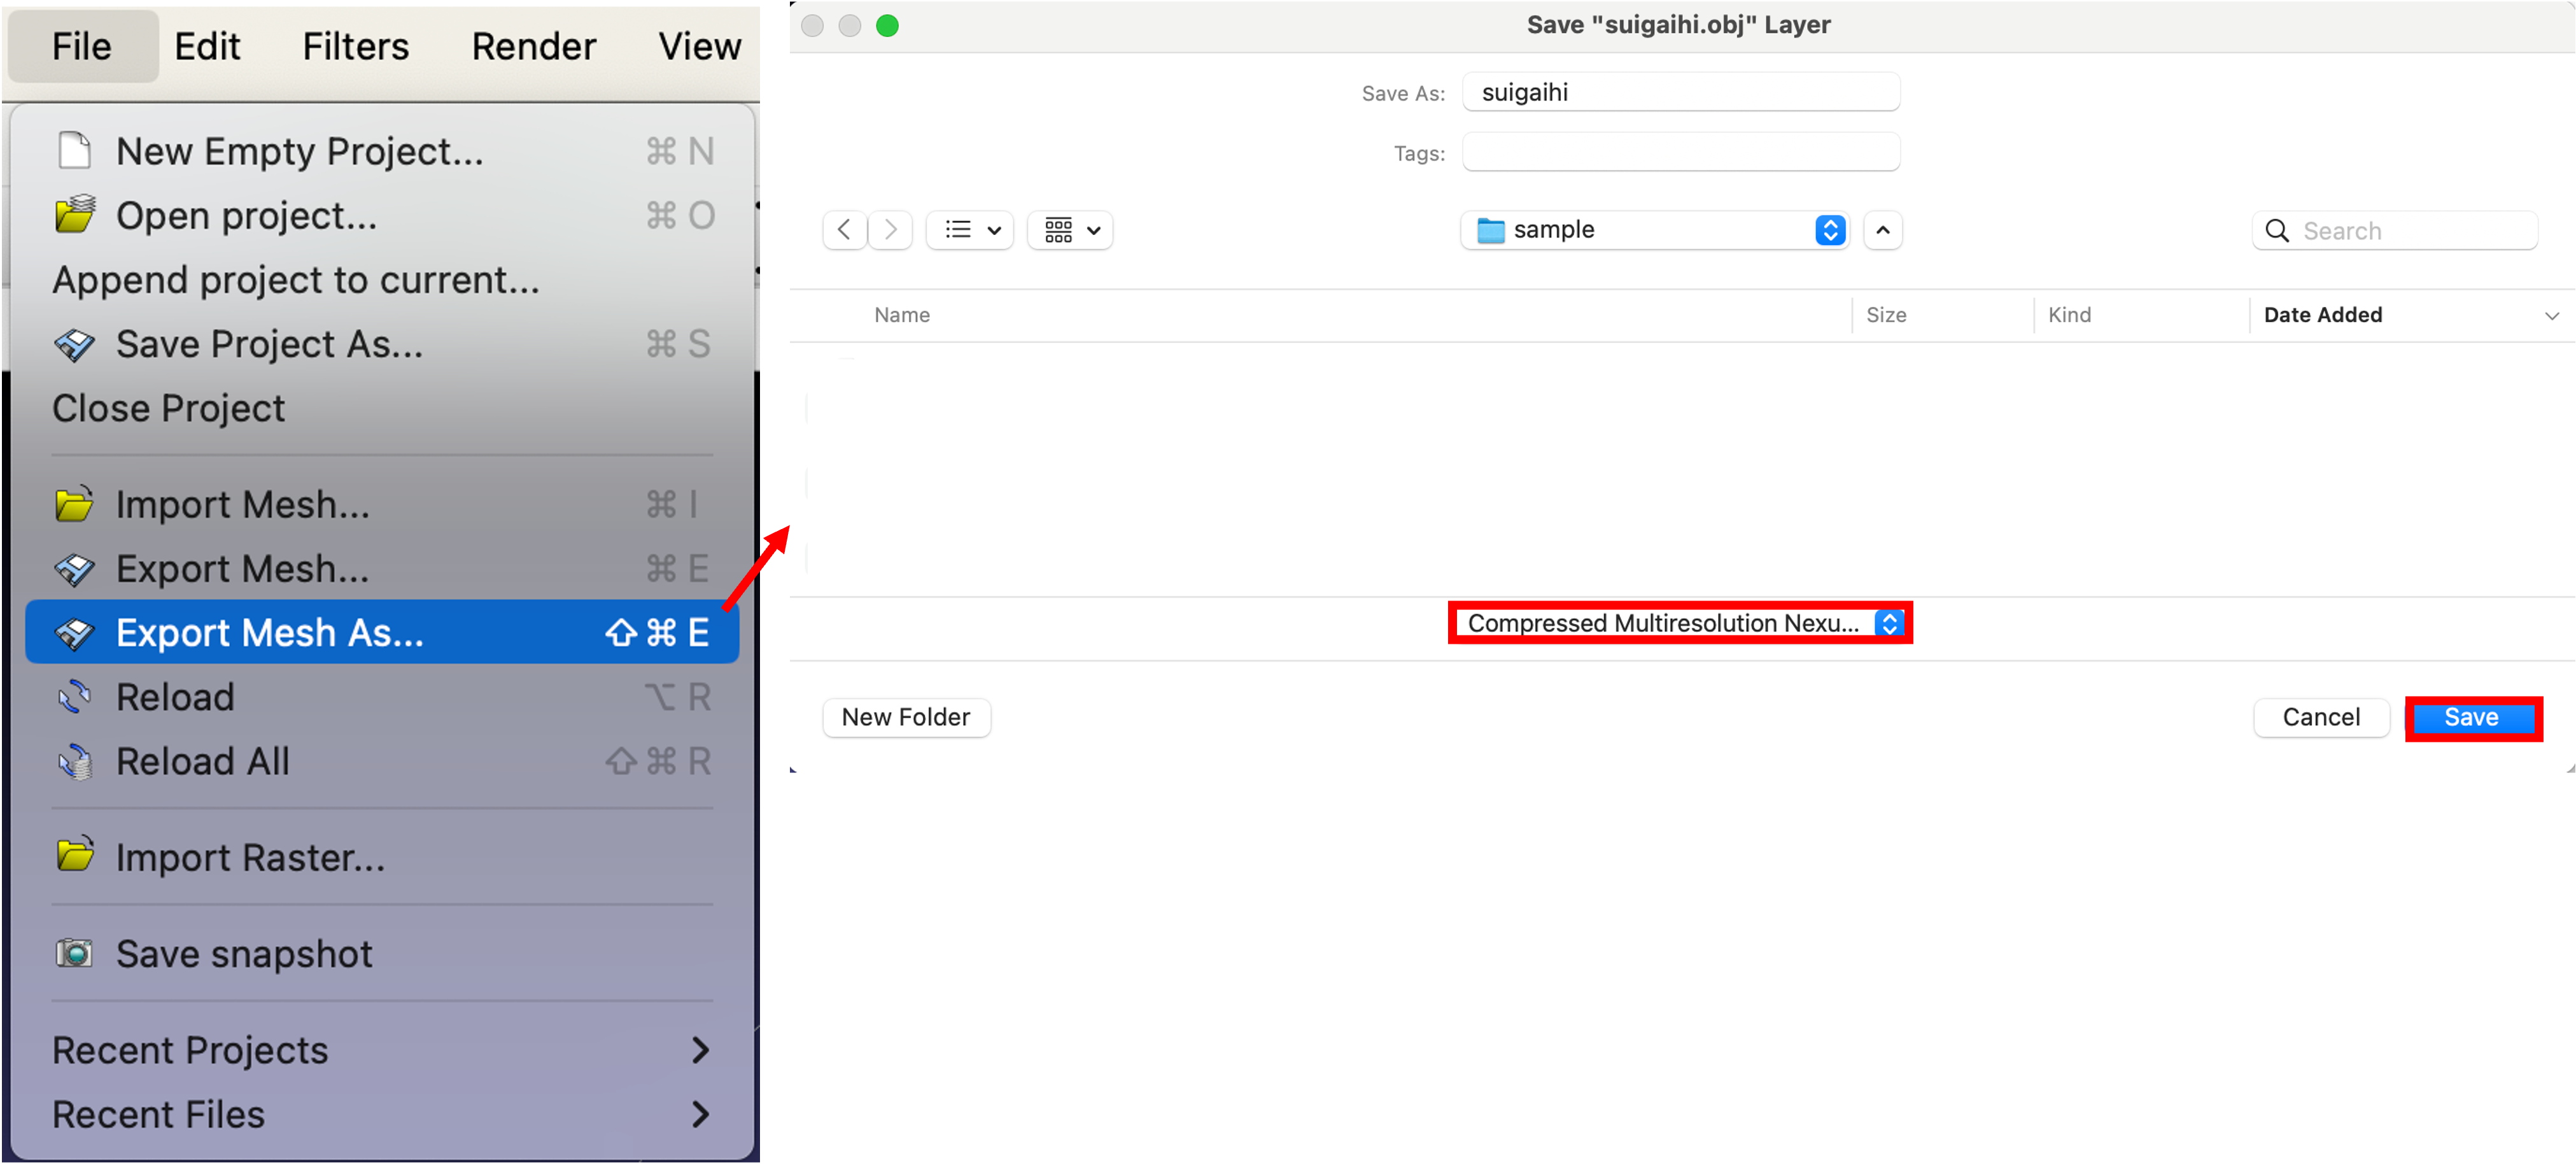Screen dimensions: 2576x1164
Task: Open the icon grouping dropdown
Action: pyautogui.click(x=1070, y=230)
